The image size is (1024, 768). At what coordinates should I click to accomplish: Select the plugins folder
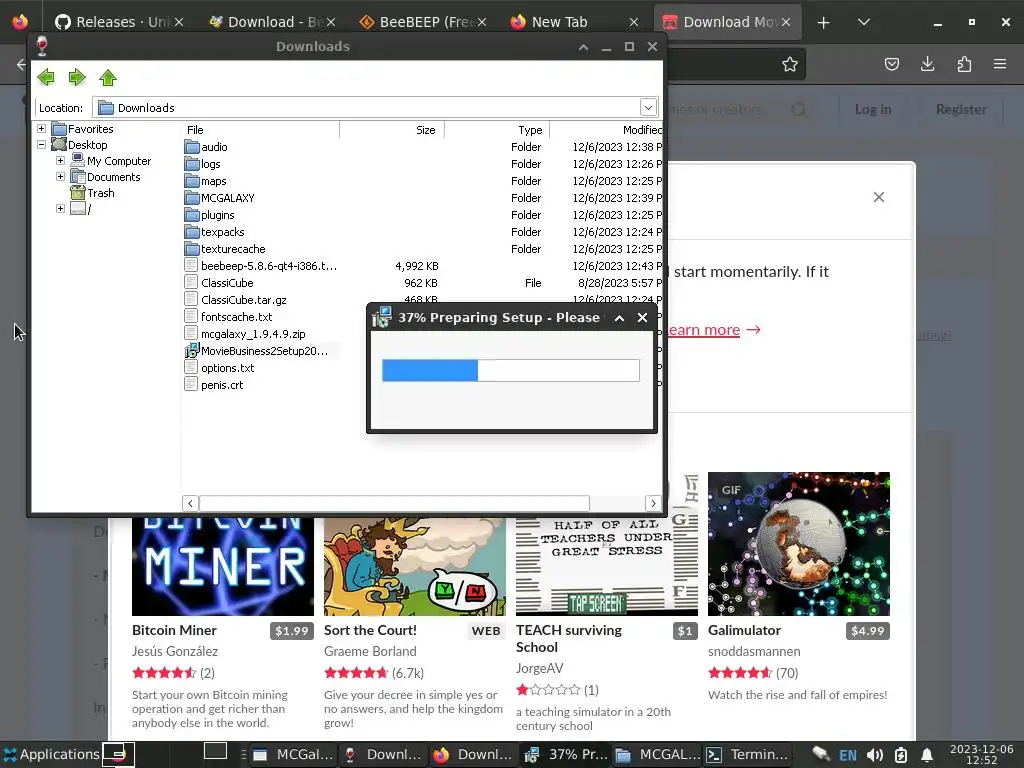(x=217, y=215)
